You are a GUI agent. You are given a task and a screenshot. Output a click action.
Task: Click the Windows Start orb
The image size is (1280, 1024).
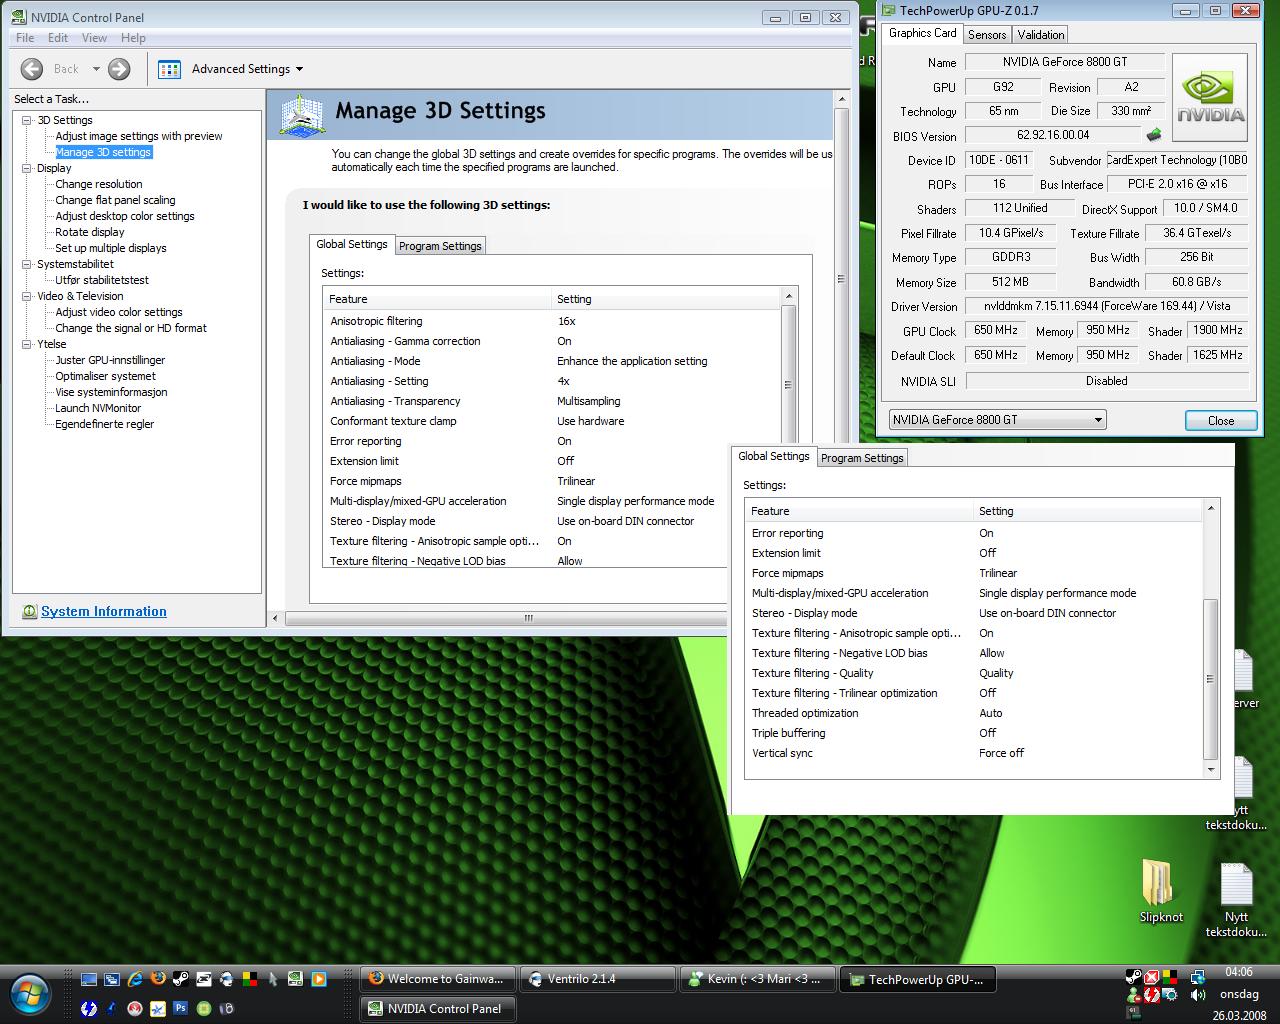click(29, 993)
